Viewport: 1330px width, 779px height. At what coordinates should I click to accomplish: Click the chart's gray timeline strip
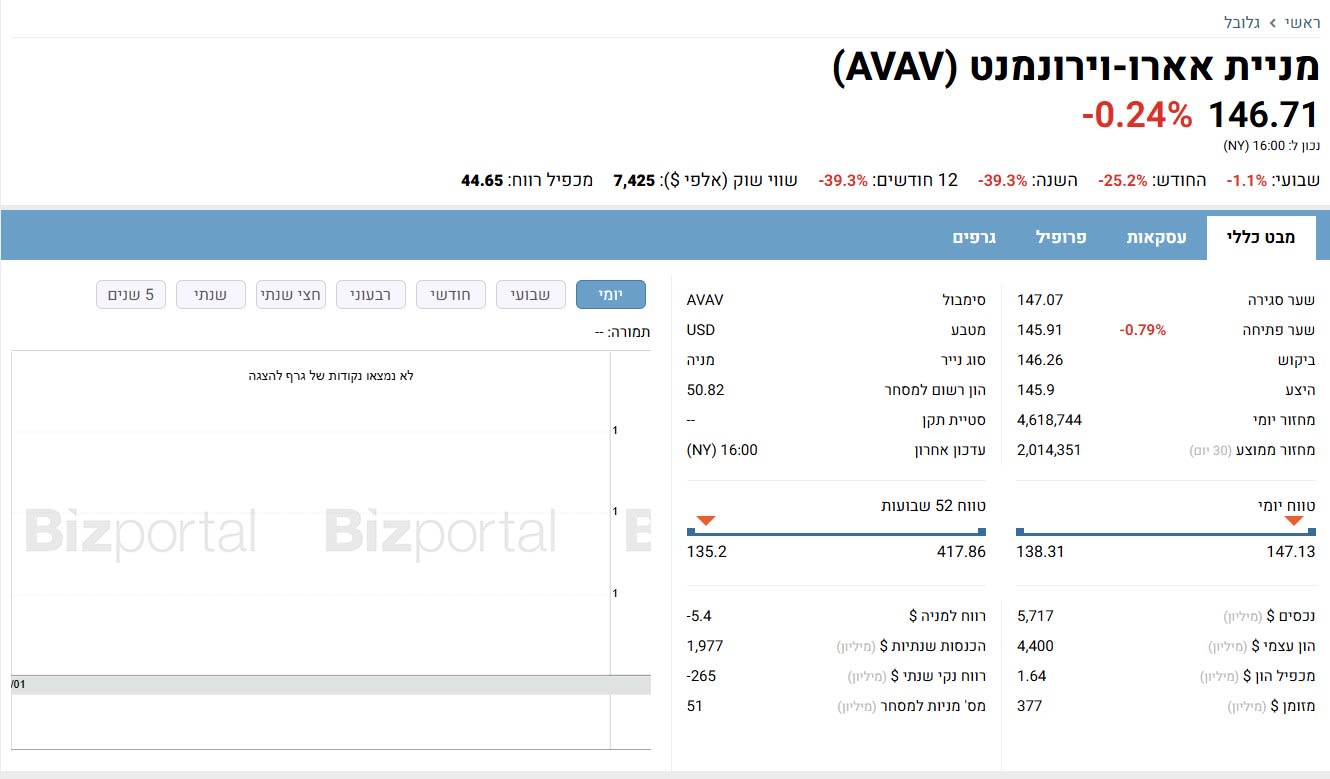coord(331,685)
